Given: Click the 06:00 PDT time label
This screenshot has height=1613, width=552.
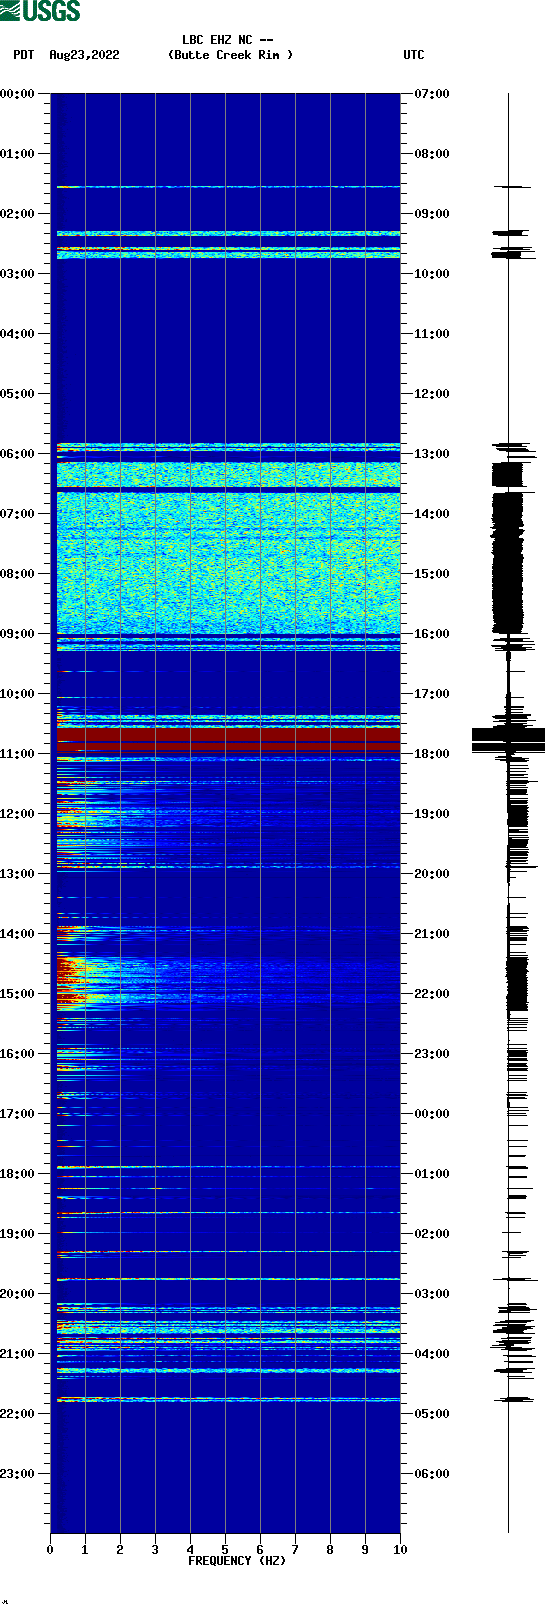Looking at the screenshot, I should pyautogui.click(x=18, y=454).
